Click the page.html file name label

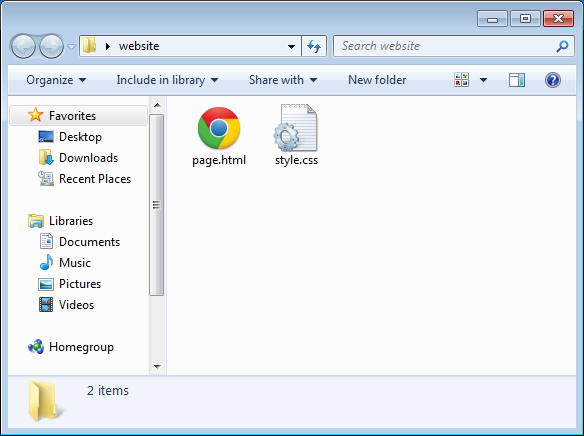219,160
